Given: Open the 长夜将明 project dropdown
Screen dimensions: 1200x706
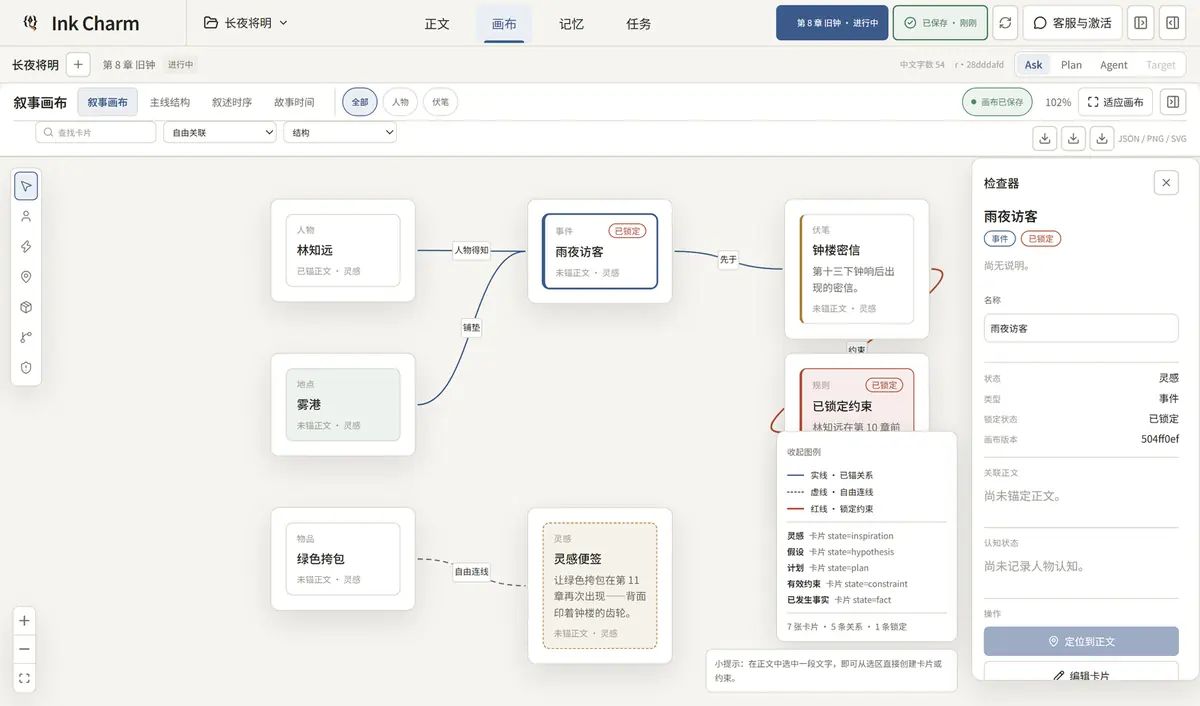Looking at the screenshot, I should [246, 23].
